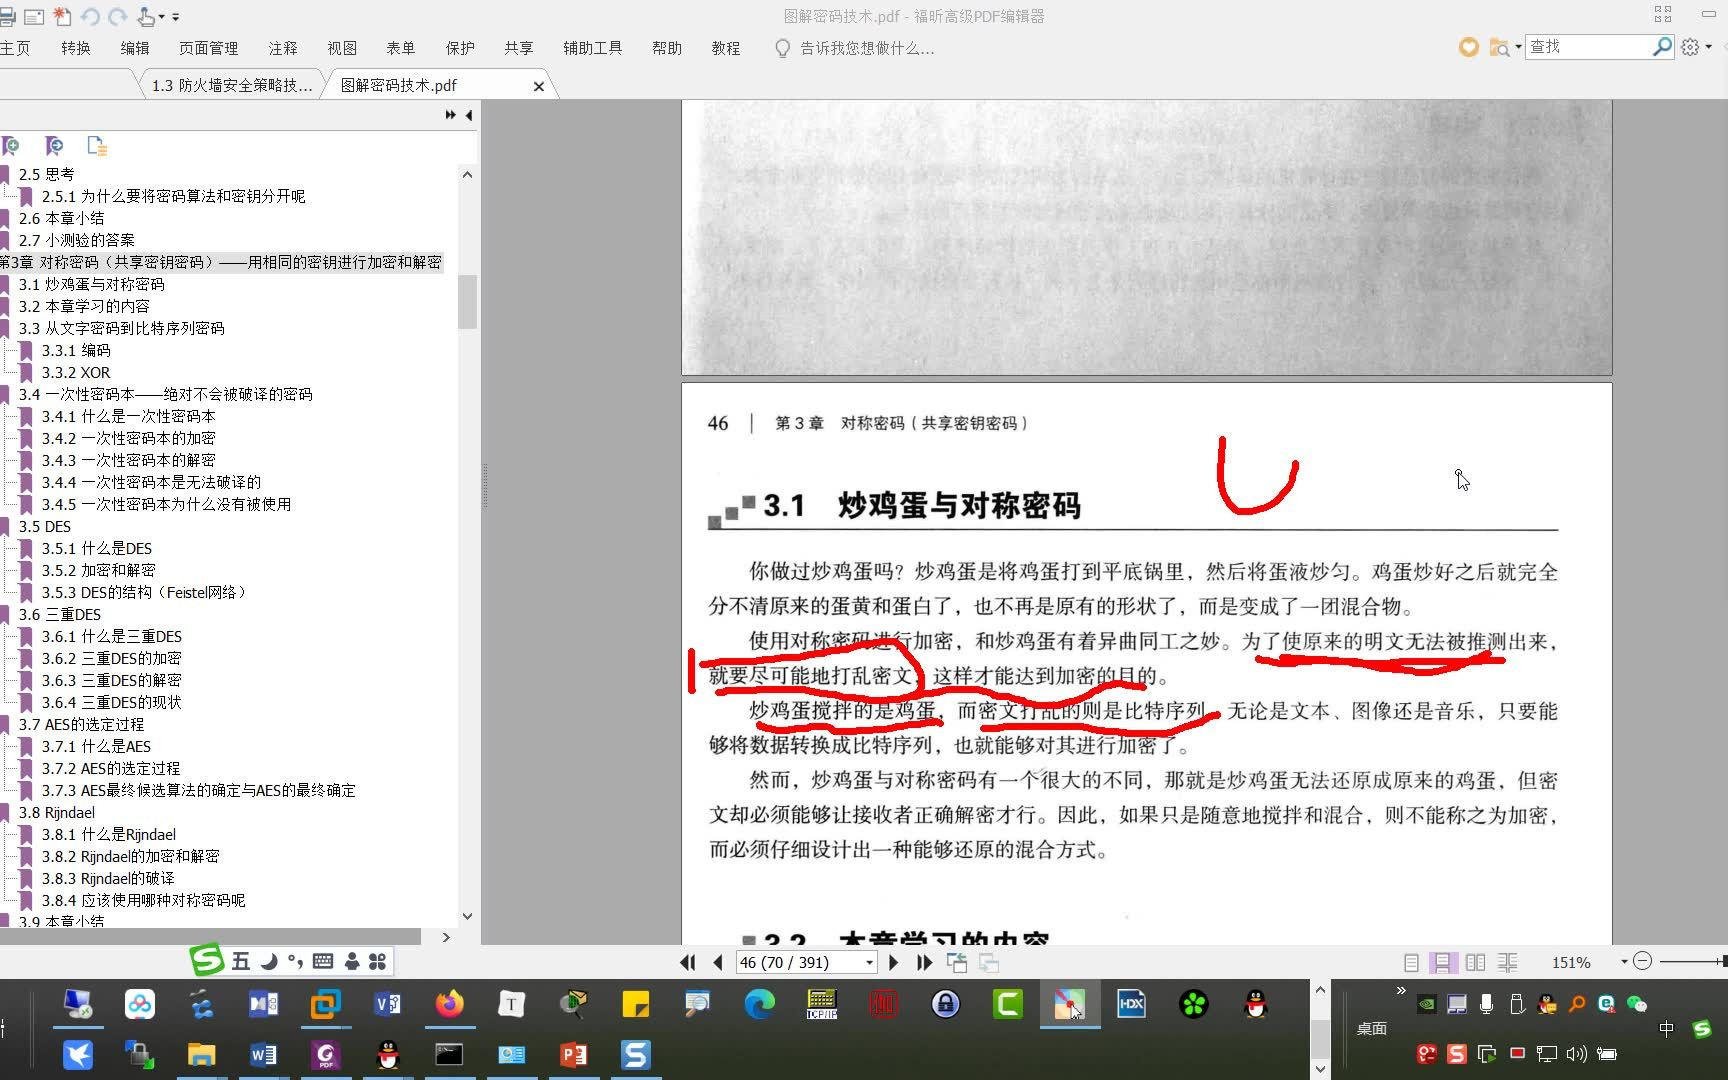Select the single page view icon
1728x1080 pixels.
(x=1411, y=962)
